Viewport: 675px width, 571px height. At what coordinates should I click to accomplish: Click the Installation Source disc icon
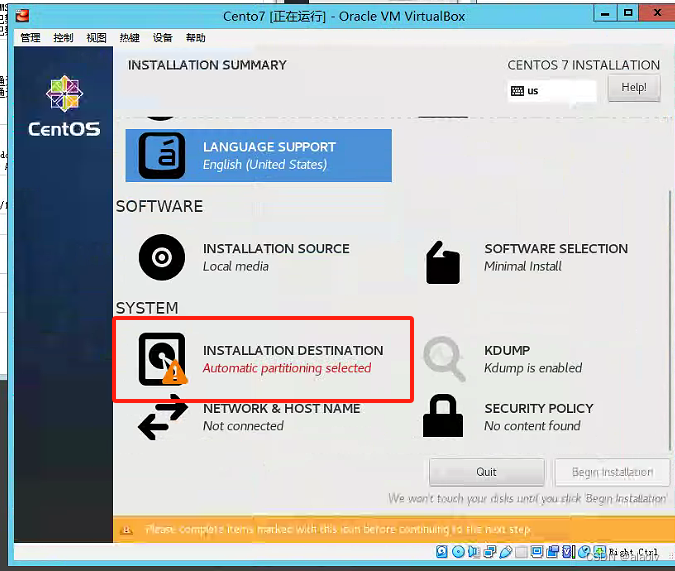coord(162,257)
